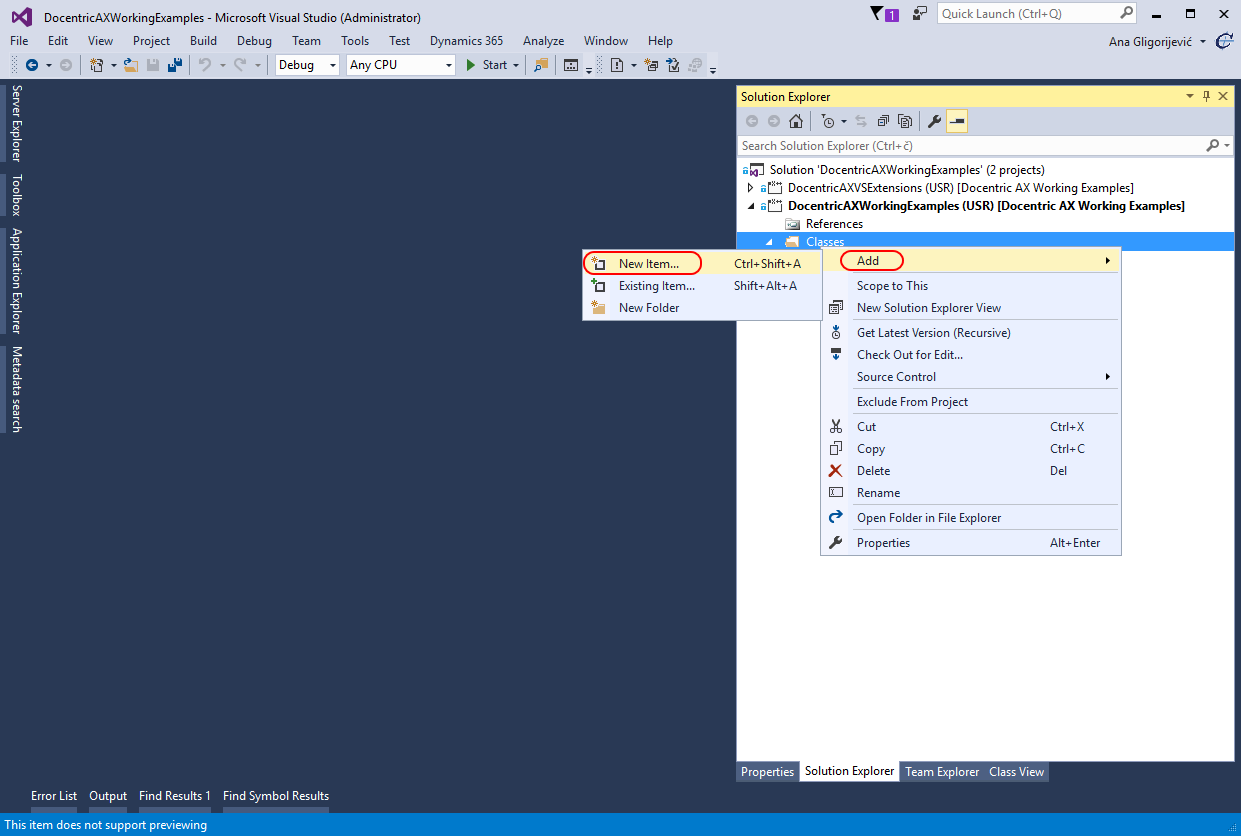1241x836 pixels.
Task: Open the Analyze menu
Action: (x=543, y=41)
